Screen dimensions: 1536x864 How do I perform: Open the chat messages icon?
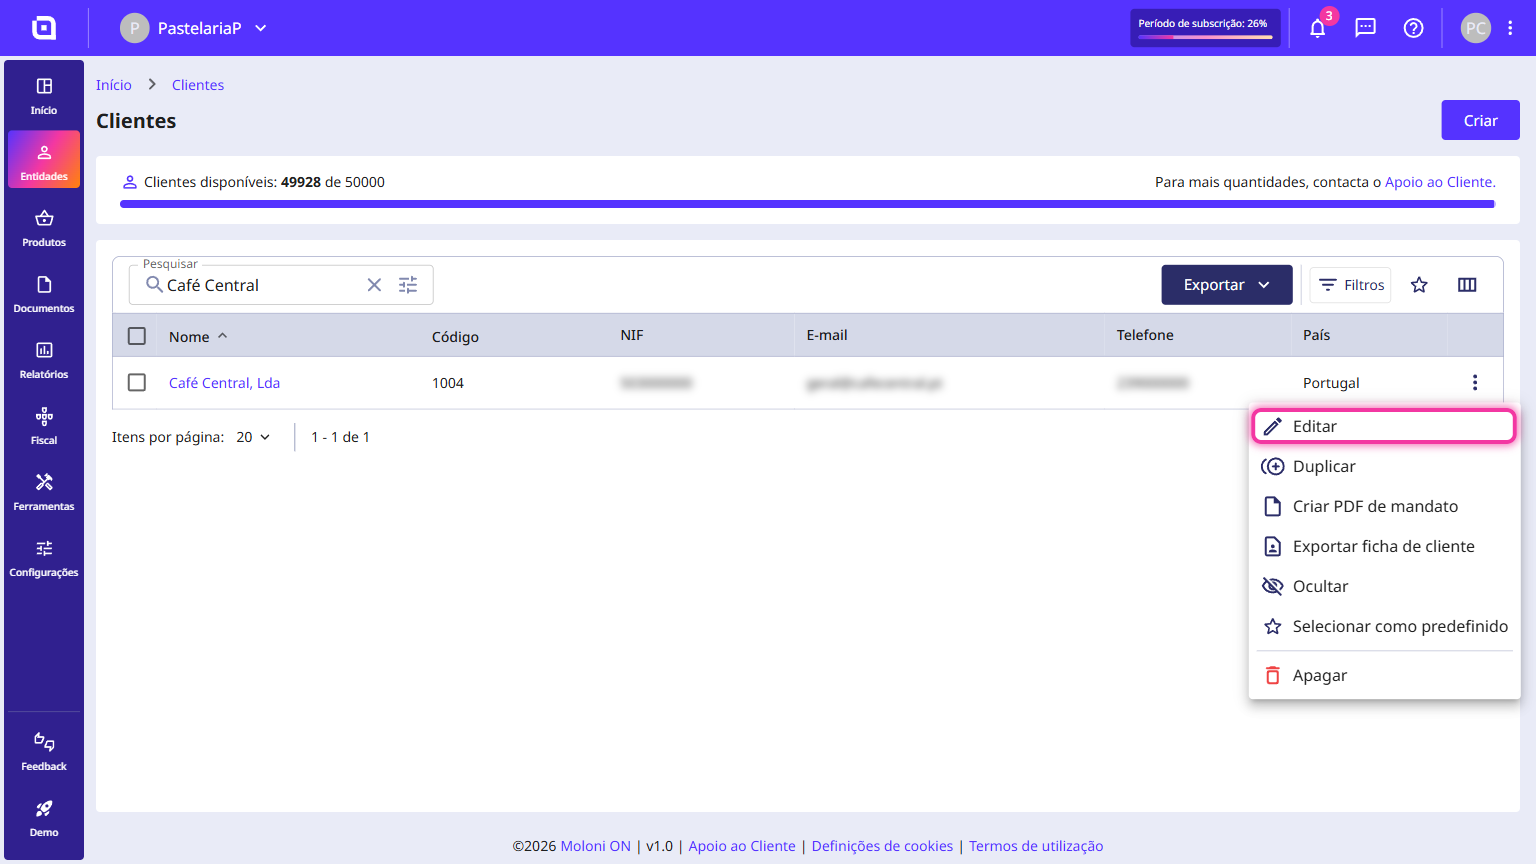(x=1366, y=28)
